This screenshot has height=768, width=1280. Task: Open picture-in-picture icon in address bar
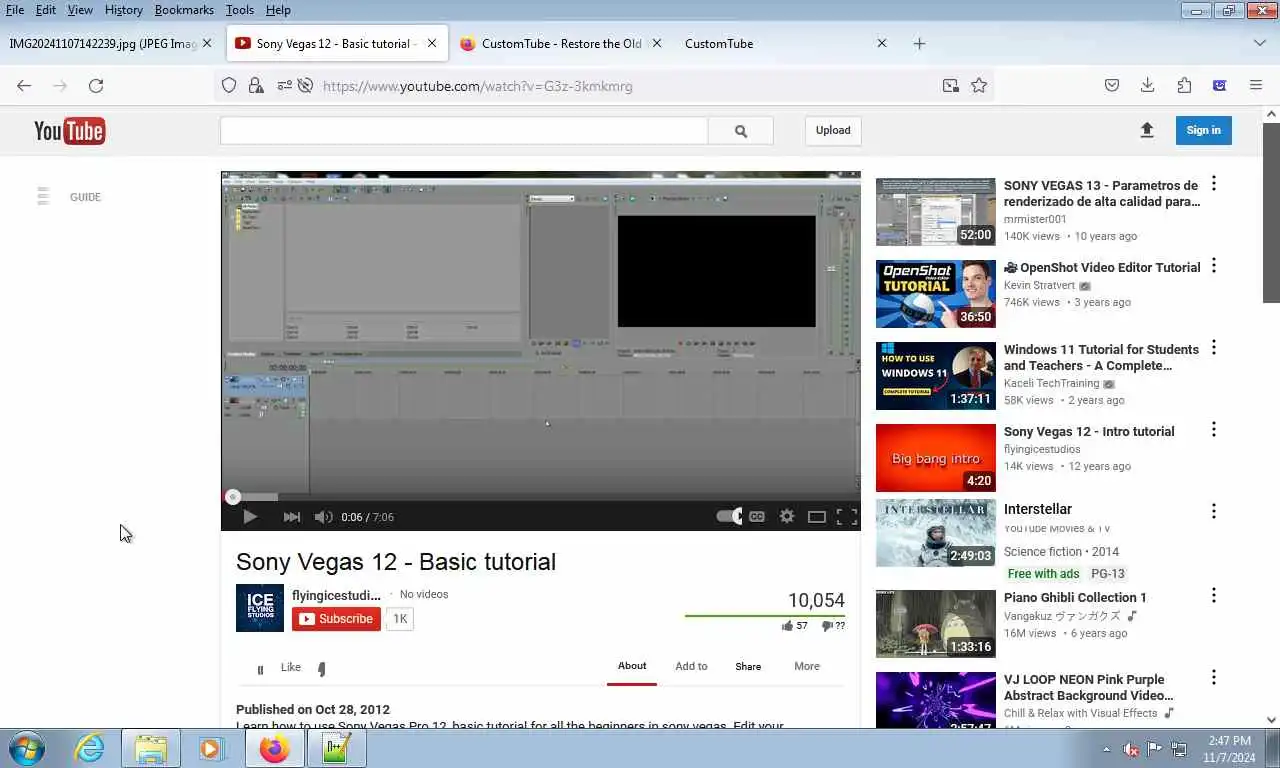click(951, 86)
